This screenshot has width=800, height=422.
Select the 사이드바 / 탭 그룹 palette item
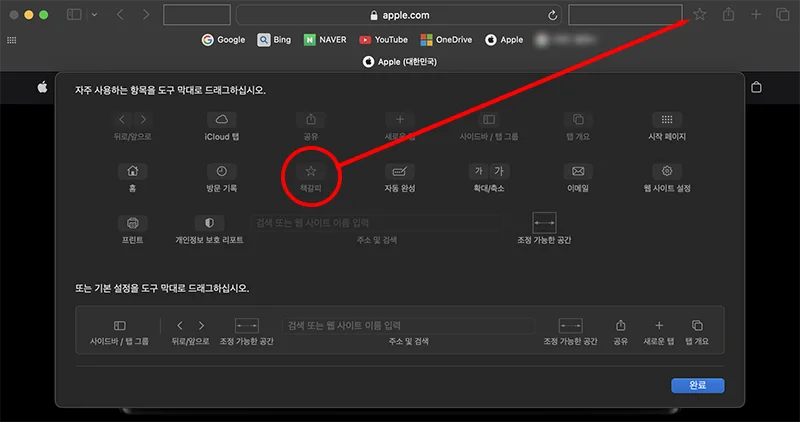(x=489, y=126)
